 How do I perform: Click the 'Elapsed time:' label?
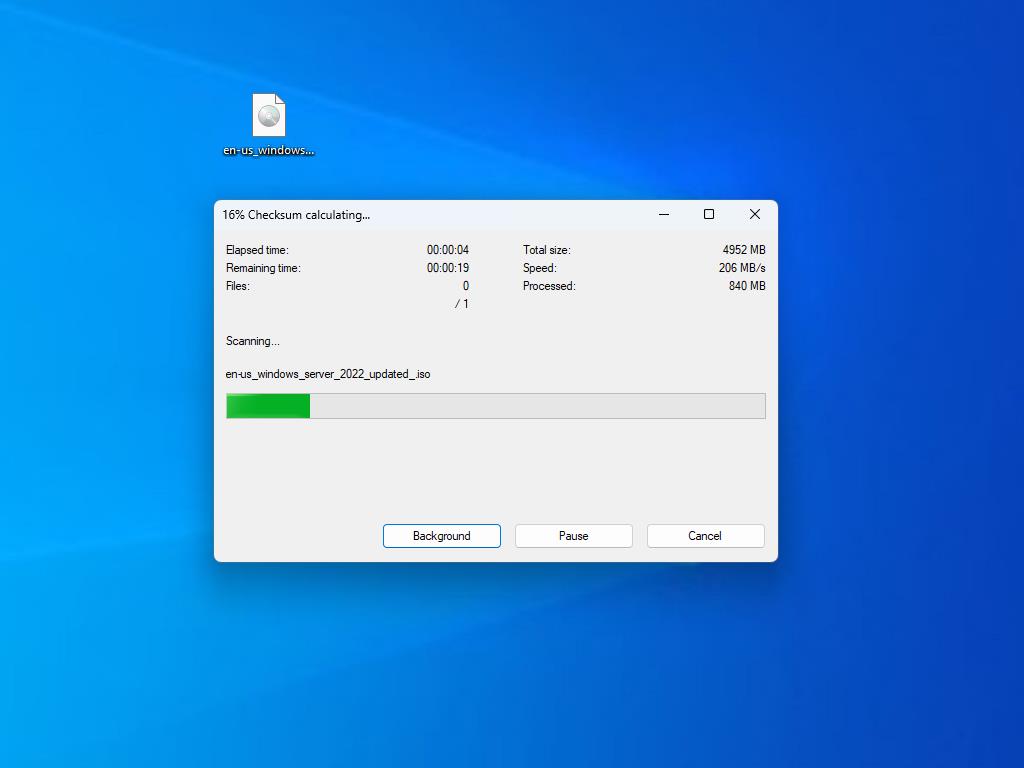point(257,250)
